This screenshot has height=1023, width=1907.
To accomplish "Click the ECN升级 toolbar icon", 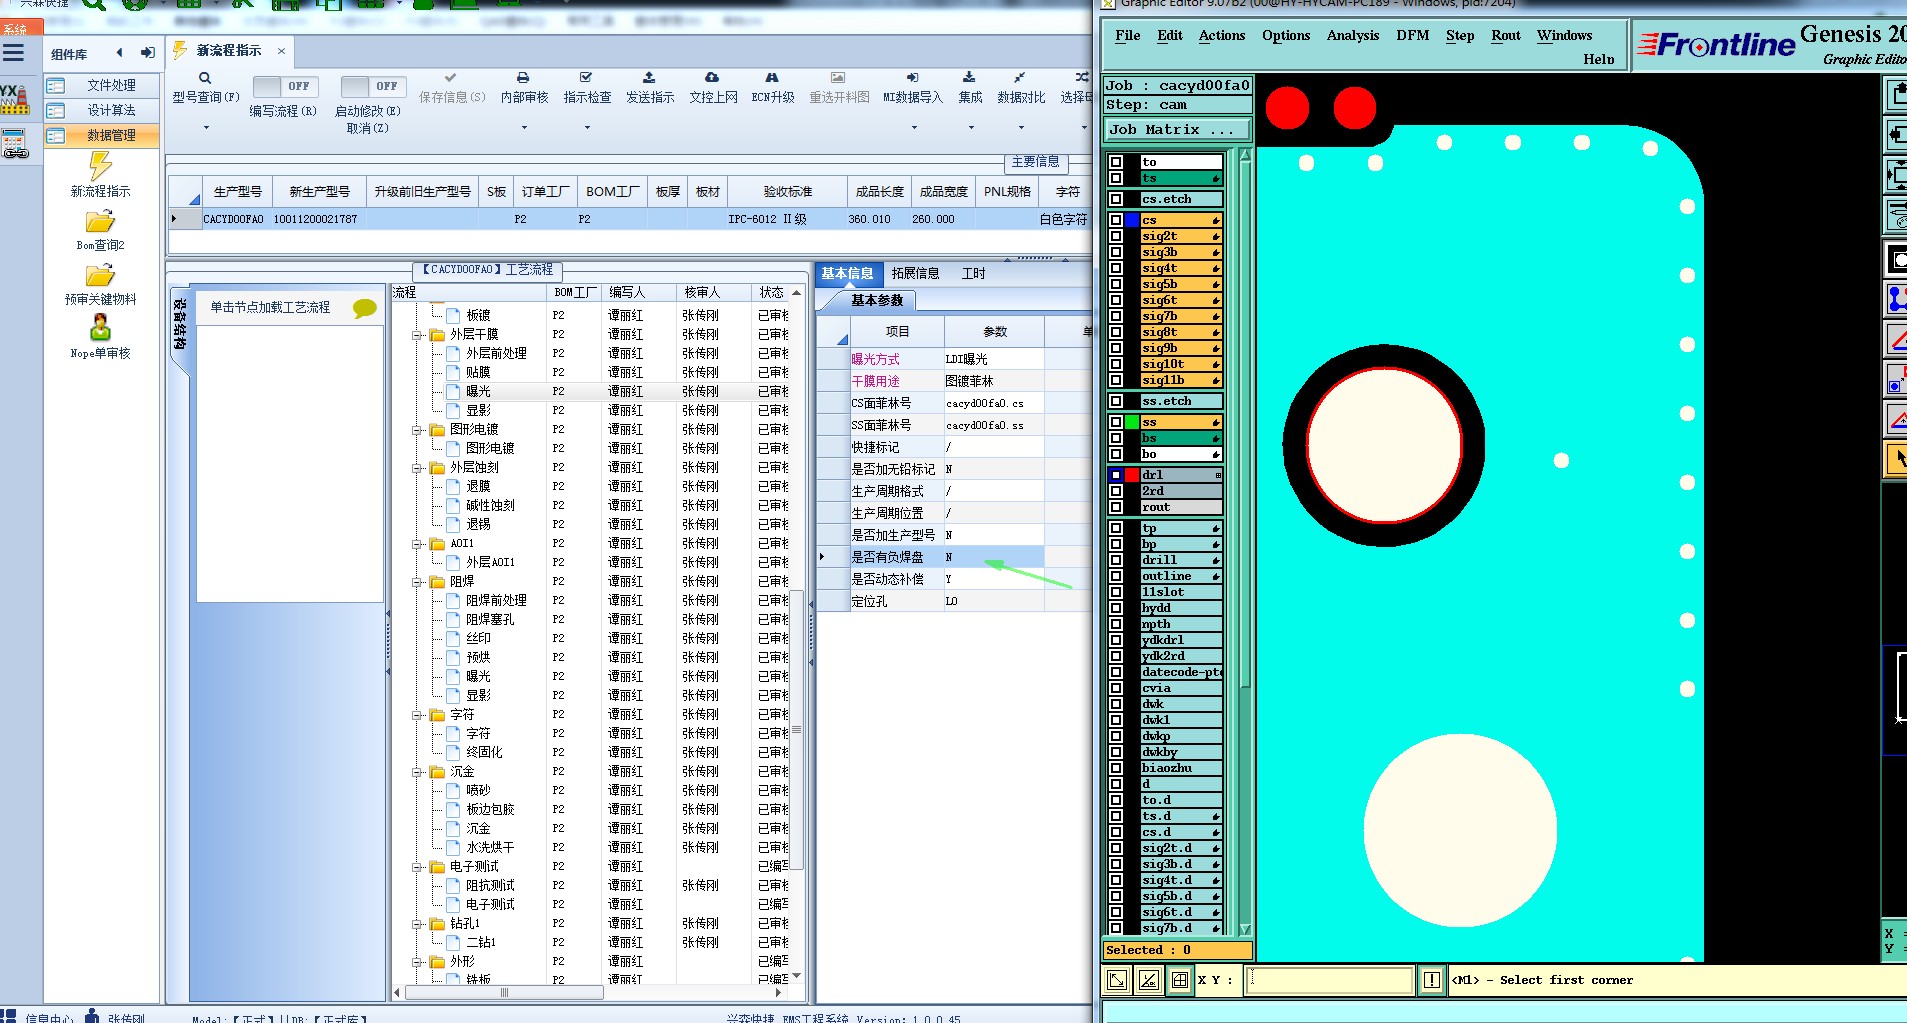I will click(772, 78).
